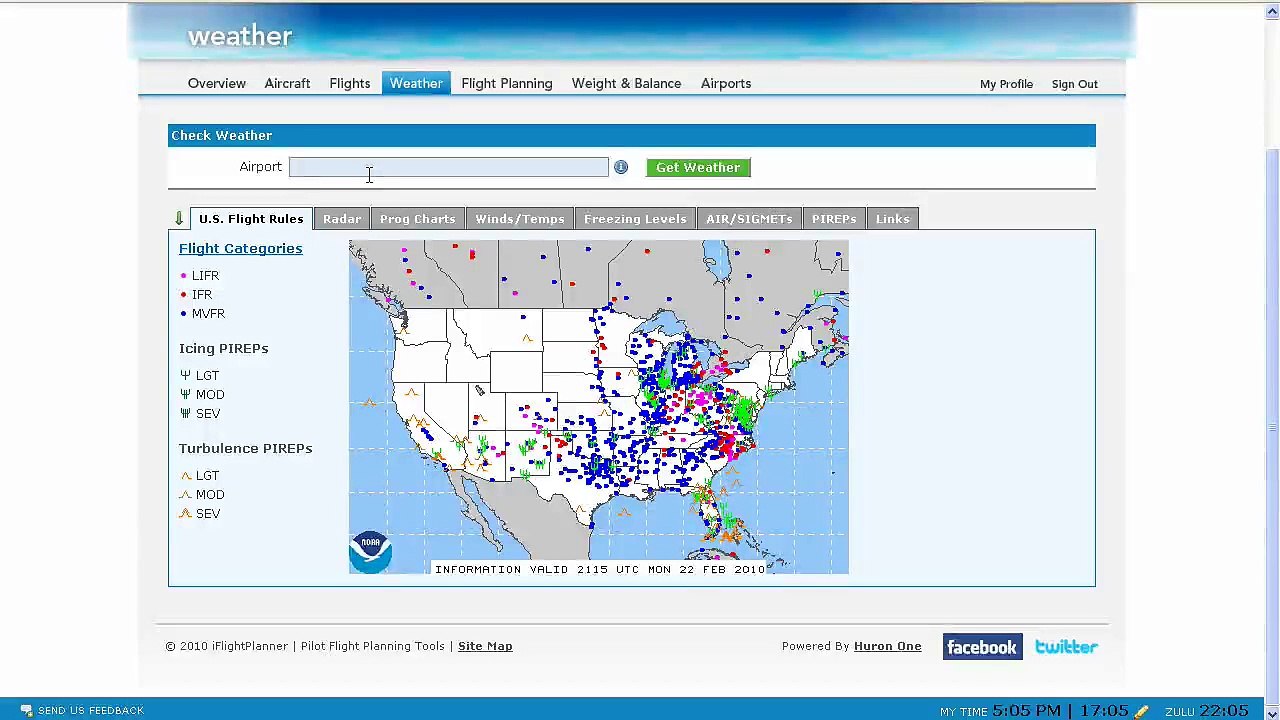
Task: Click the My Time 5:05 PM clock
Action: tap(1025, 710)
